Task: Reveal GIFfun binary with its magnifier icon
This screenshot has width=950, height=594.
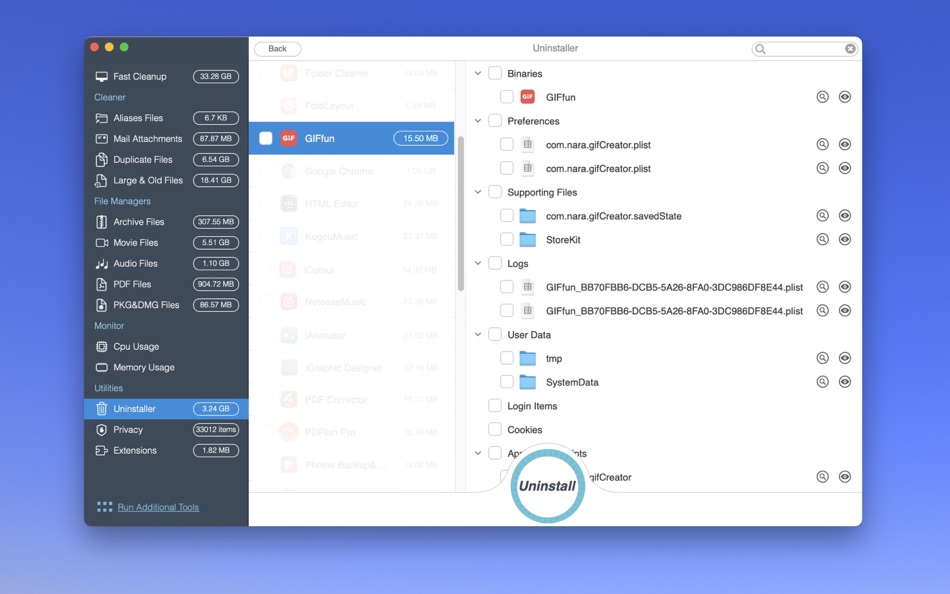Action: tap(822, 97)
